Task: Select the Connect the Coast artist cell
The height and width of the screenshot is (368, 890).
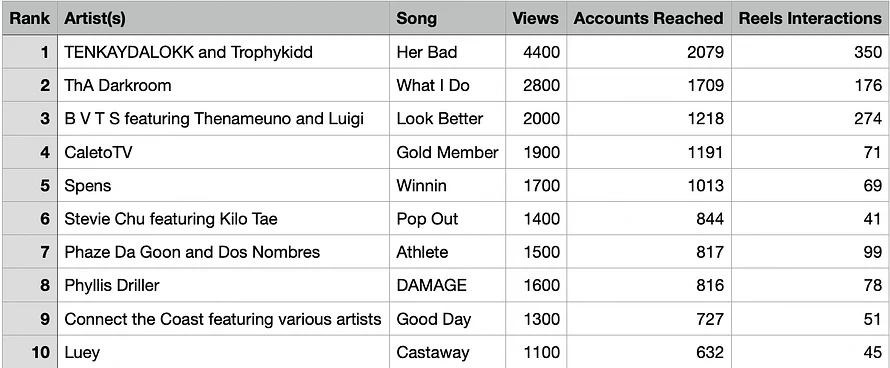Action: (x=224, y=319)
